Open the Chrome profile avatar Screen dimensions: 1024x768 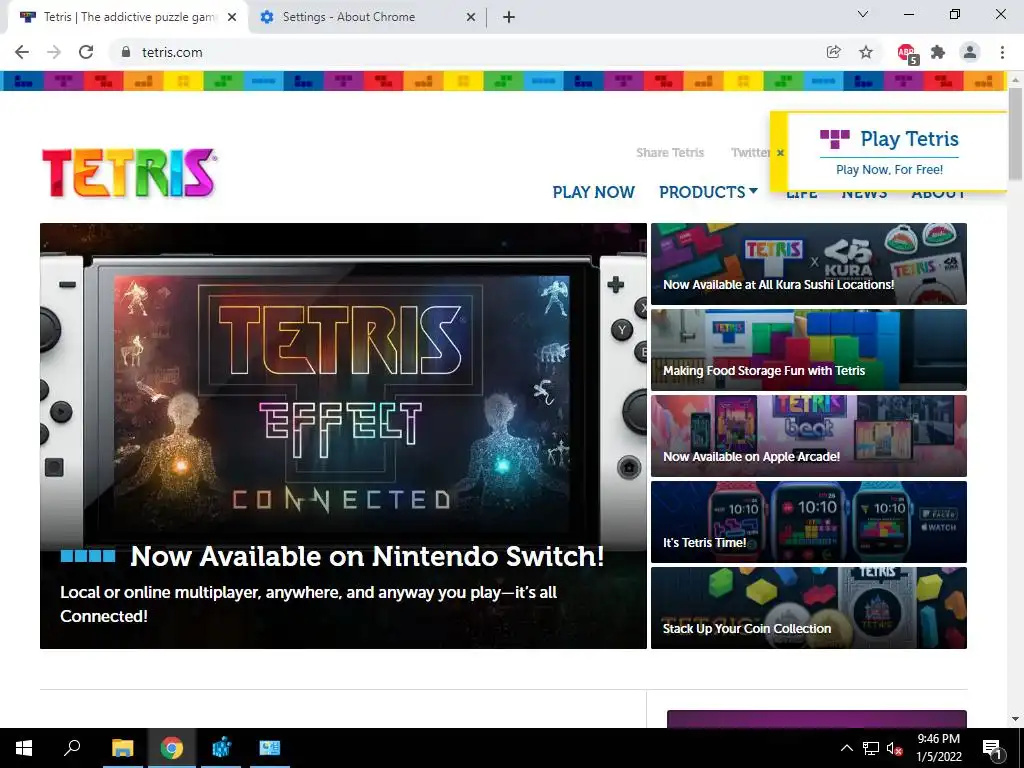(970, 52)
